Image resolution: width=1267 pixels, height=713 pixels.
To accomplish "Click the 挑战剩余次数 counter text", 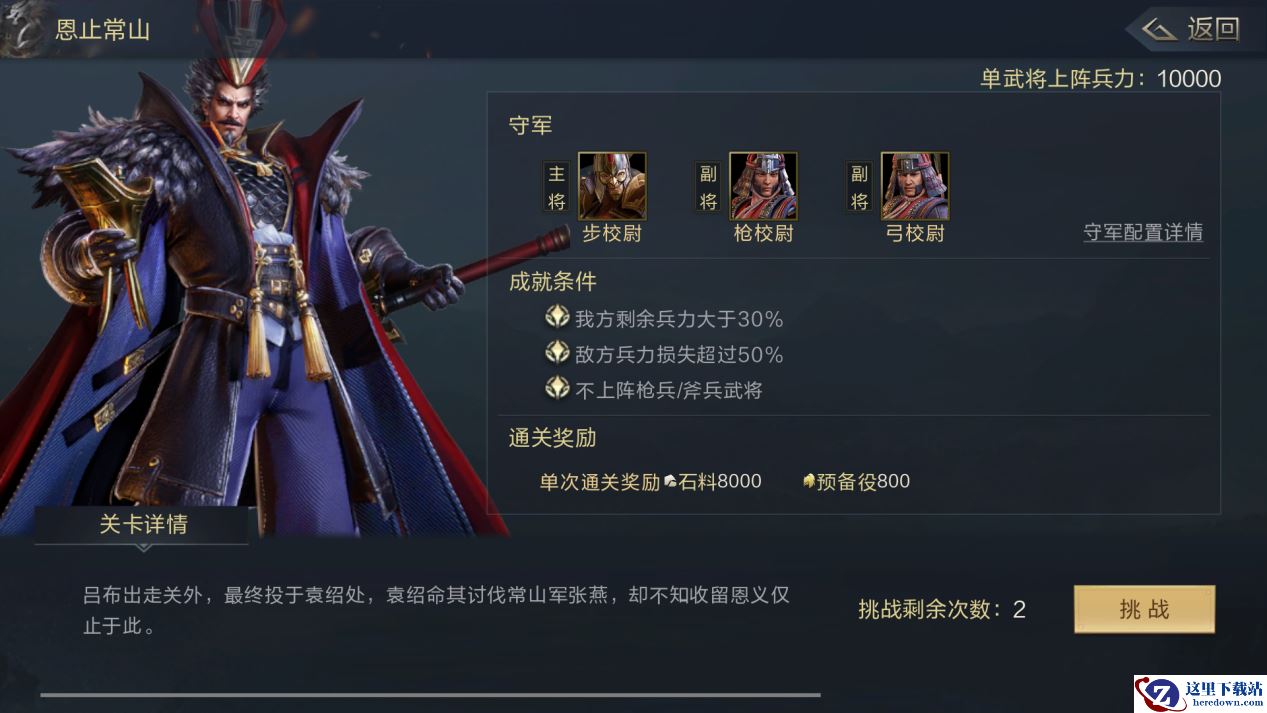I will [x=941, y=609].
